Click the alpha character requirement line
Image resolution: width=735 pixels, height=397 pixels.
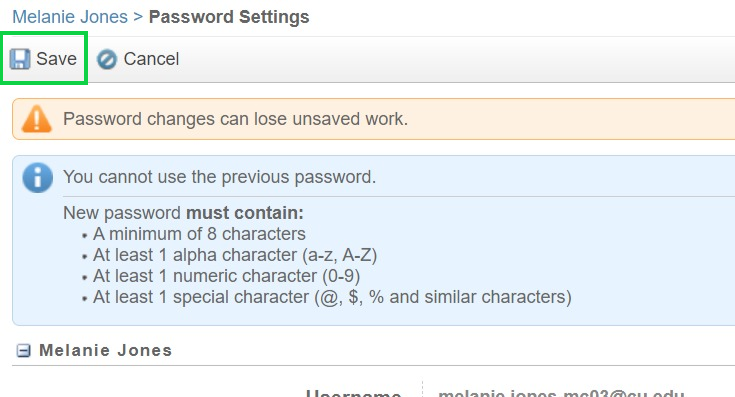pos(235,255)
